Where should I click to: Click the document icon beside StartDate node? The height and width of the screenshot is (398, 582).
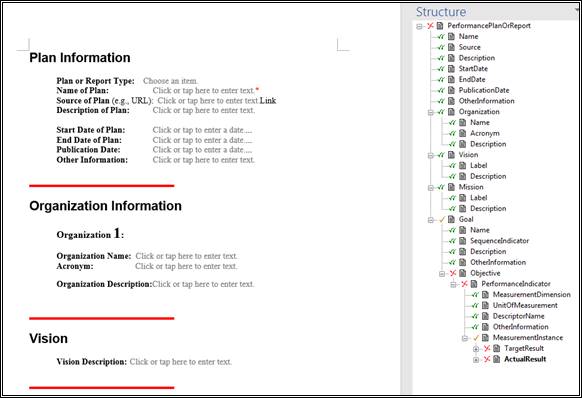pos(451,69)
